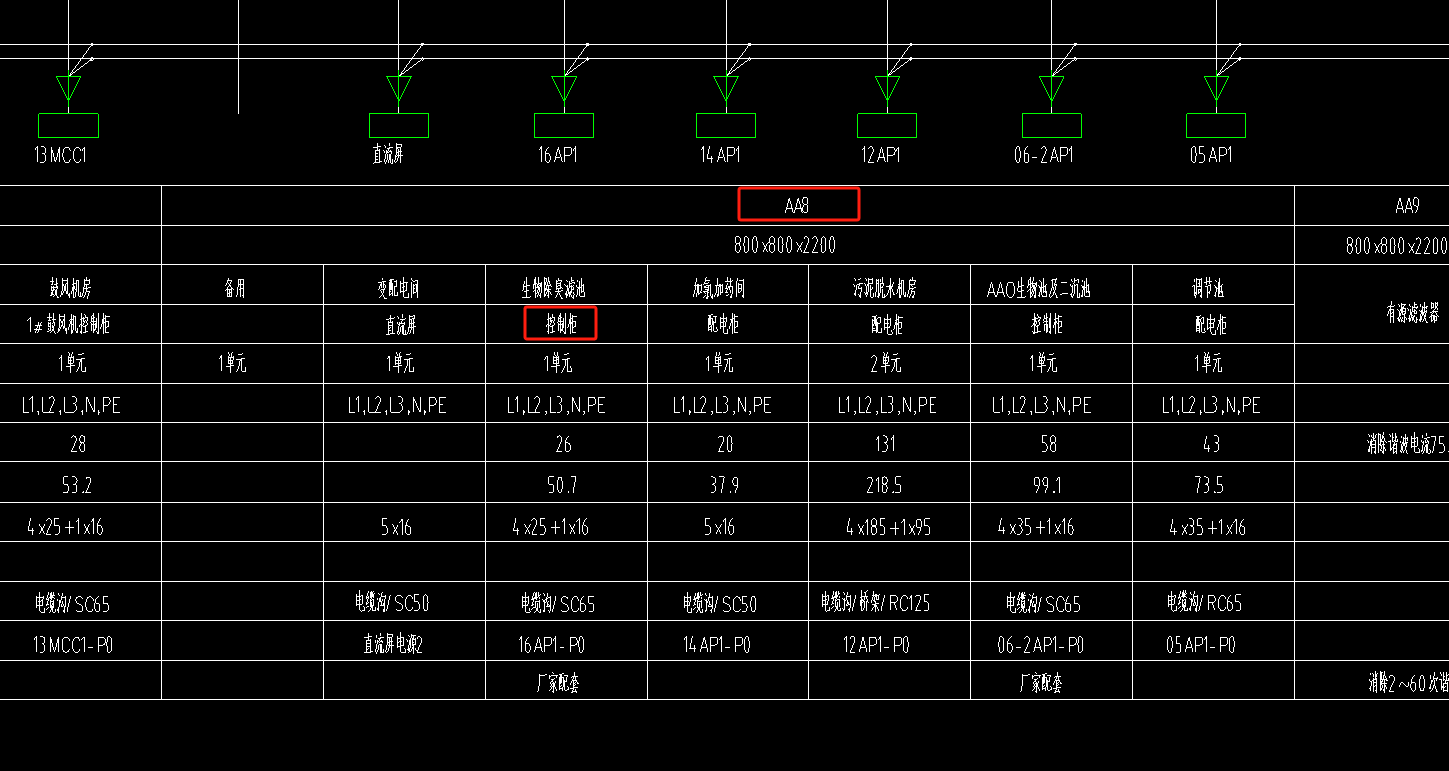The image size is (1449, 771).
Task: Pick the green triangle symbol feeding 16AP1
Action: coord(564,88)
